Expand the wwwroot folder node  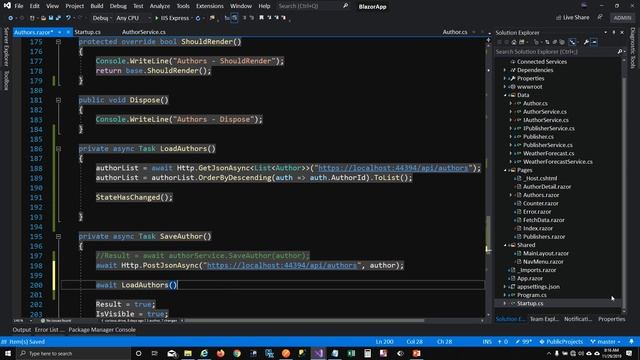(505, 87)
